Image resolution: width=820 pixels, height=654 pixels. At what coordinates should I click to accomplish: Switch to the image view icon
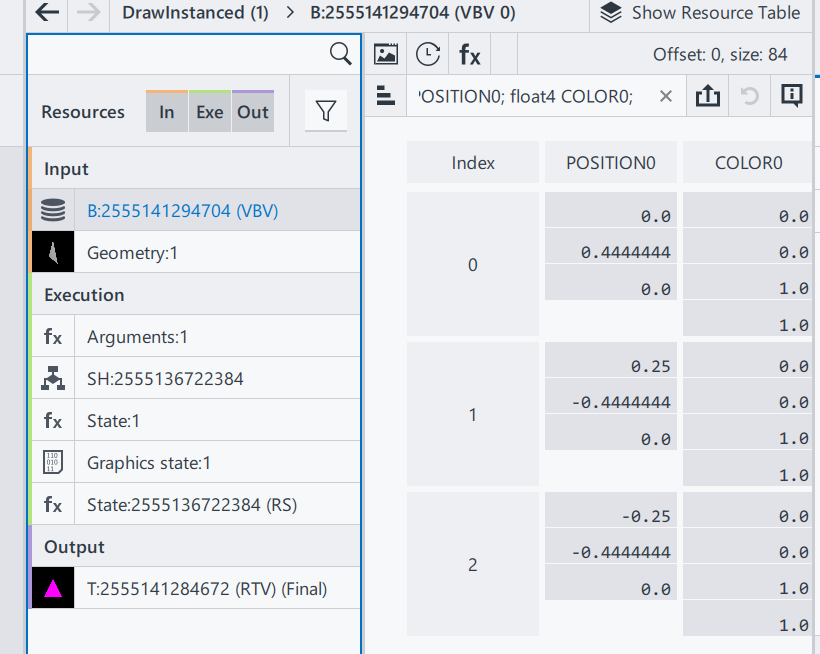(x=386, y=54)
